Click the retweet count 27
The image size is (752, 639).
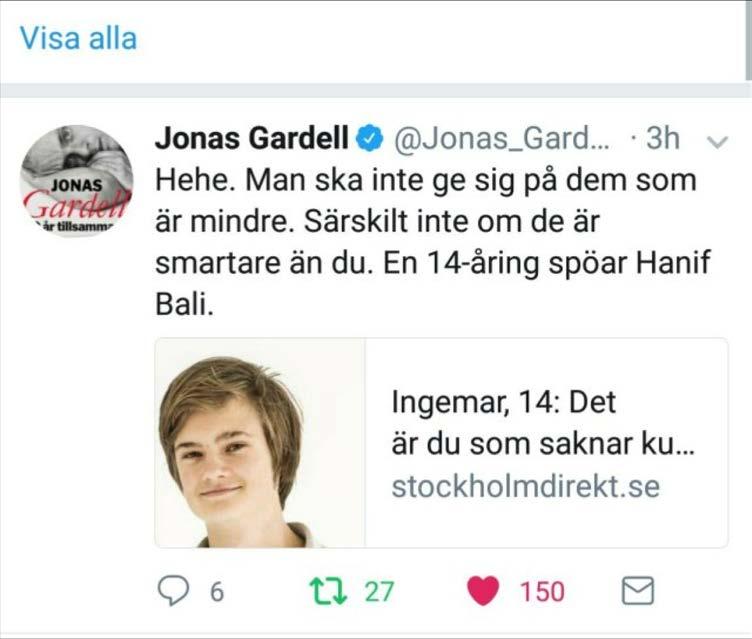pyautogui.click(x=379, y=592)
